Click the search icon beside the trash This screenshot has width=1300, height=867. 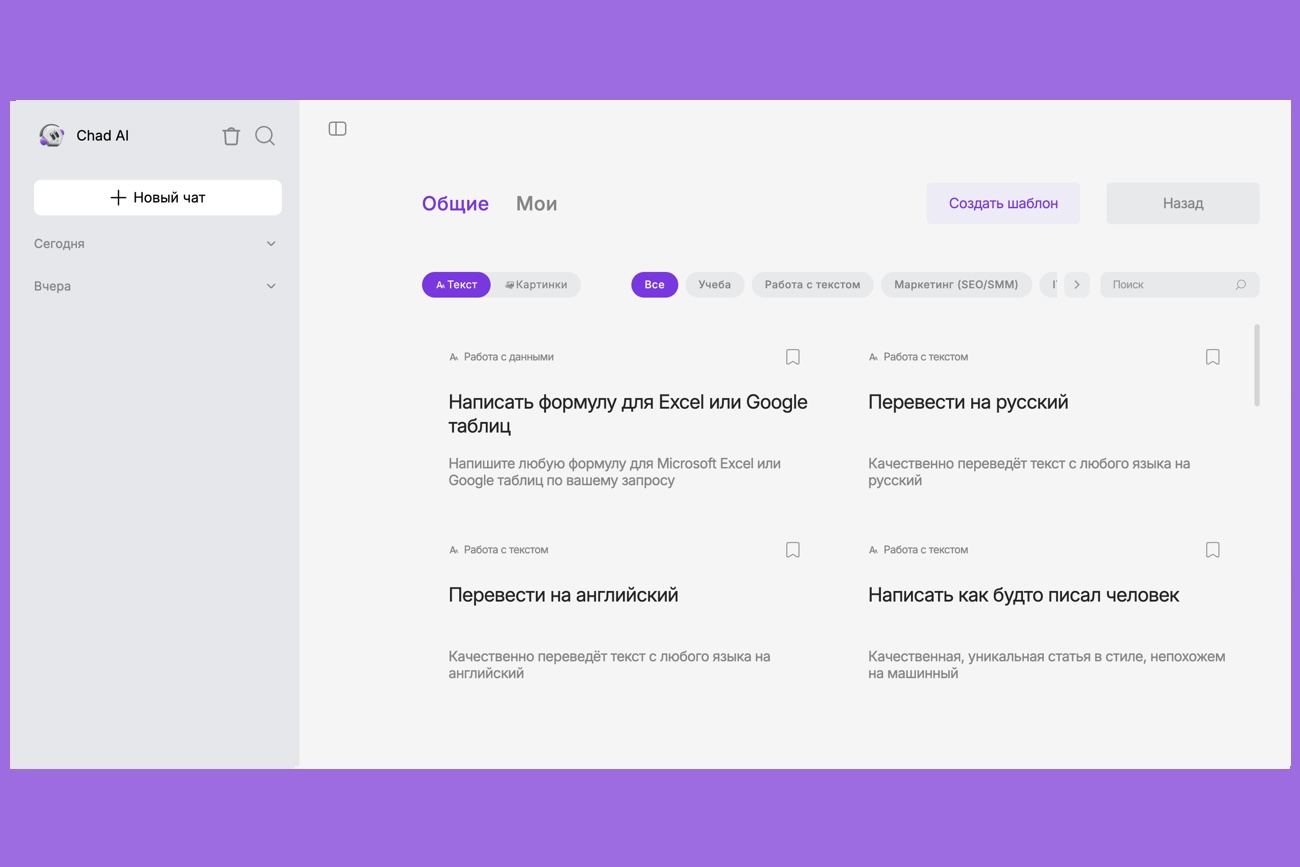264,135
